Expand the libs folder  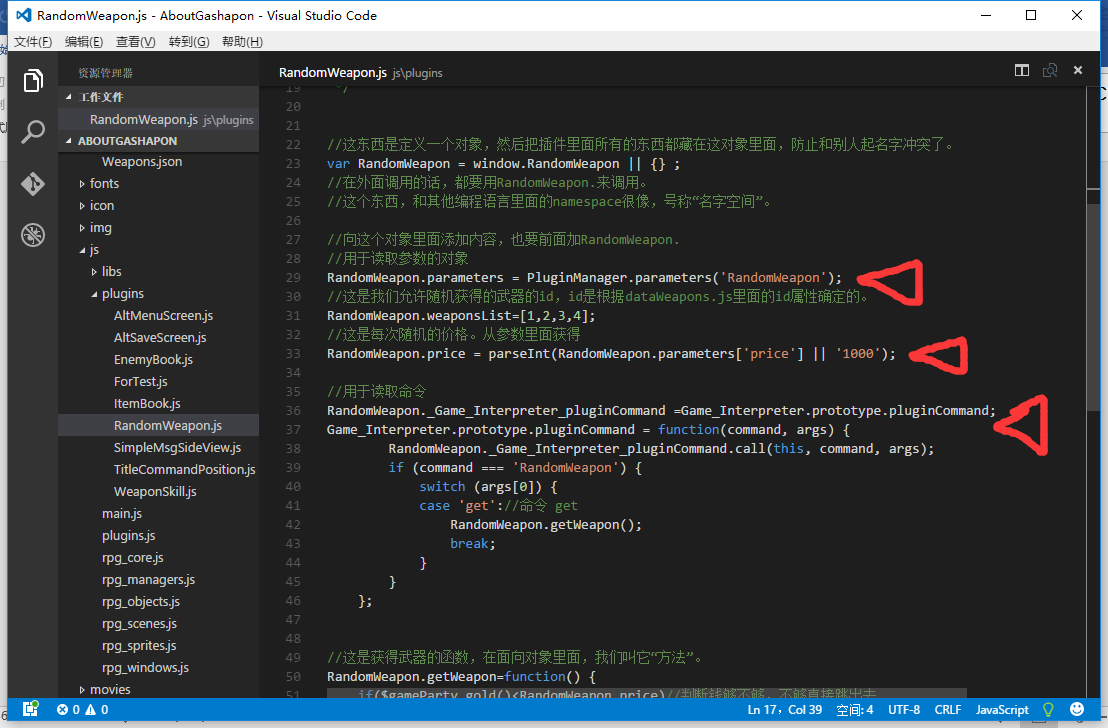[94, 271]
